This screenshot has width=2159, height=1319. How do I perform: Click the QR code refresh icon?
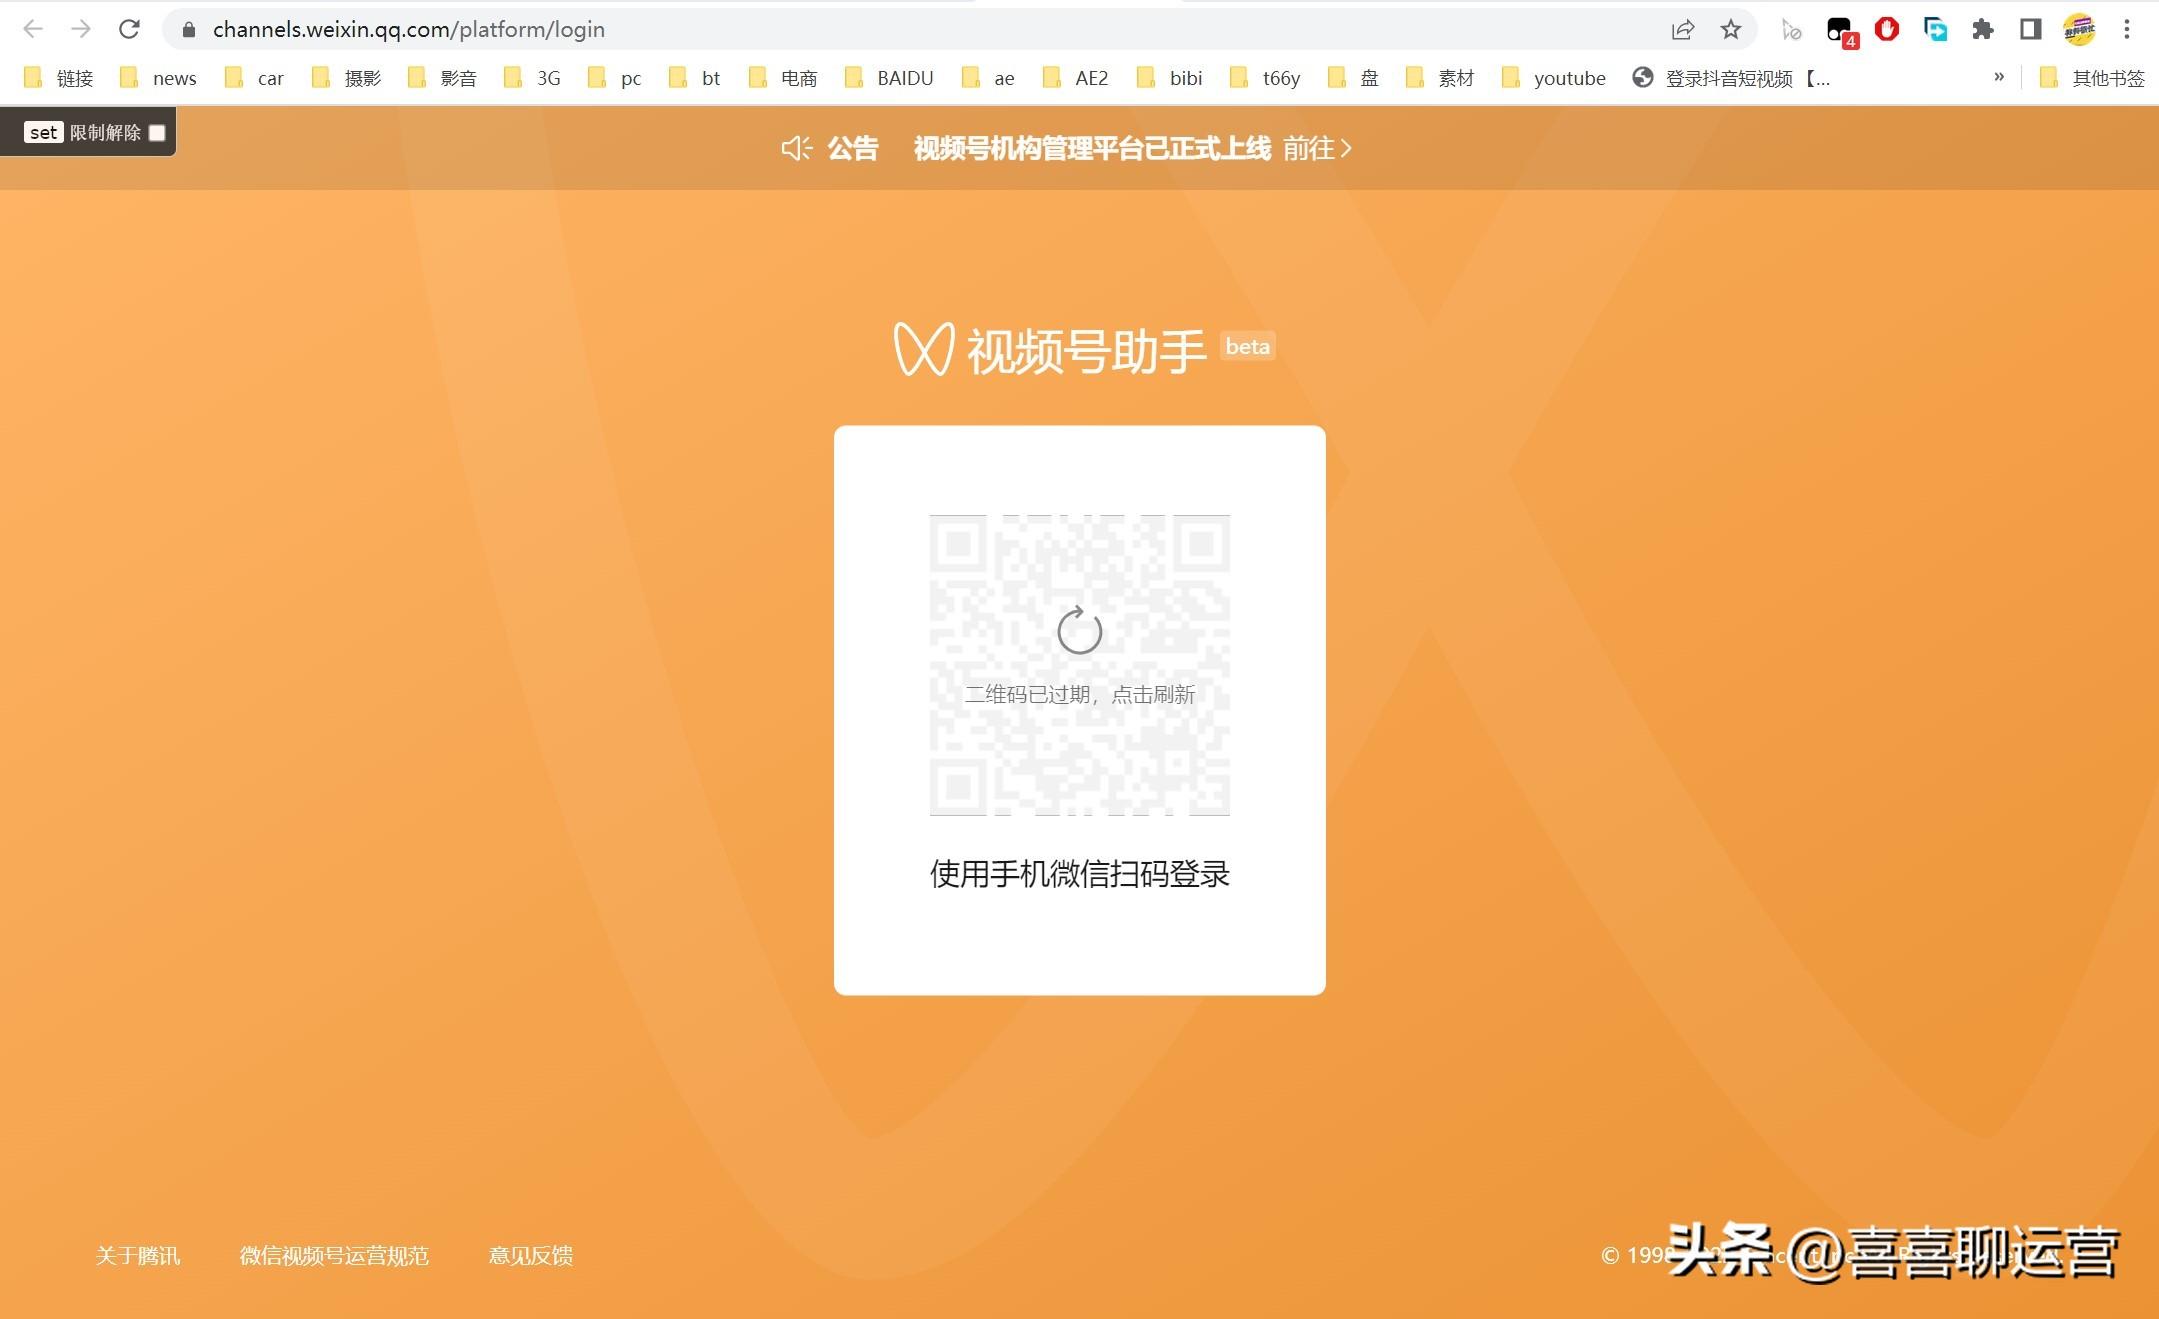[x=1079, y=630]
